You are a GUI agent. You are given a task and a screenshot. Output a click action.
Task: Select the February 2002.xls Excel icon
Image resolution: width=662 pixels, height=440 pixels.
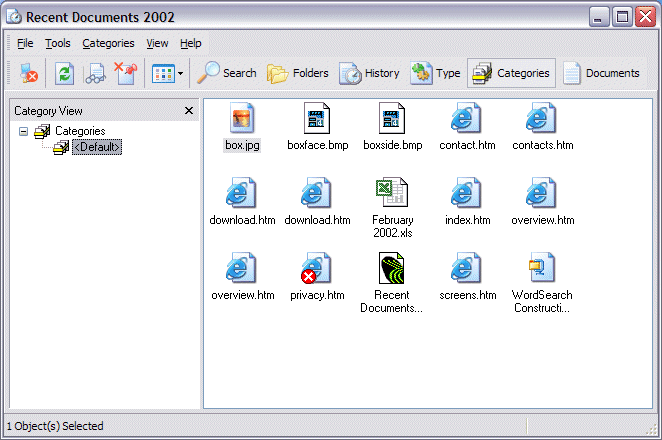click(392, 192)
